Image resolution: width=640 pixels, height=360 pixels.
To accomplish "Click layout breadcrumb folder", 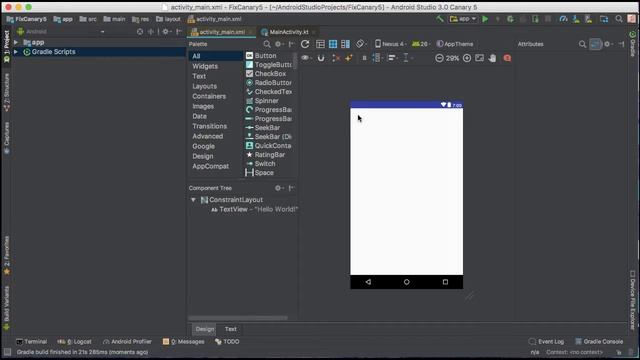I will [168, 19].
